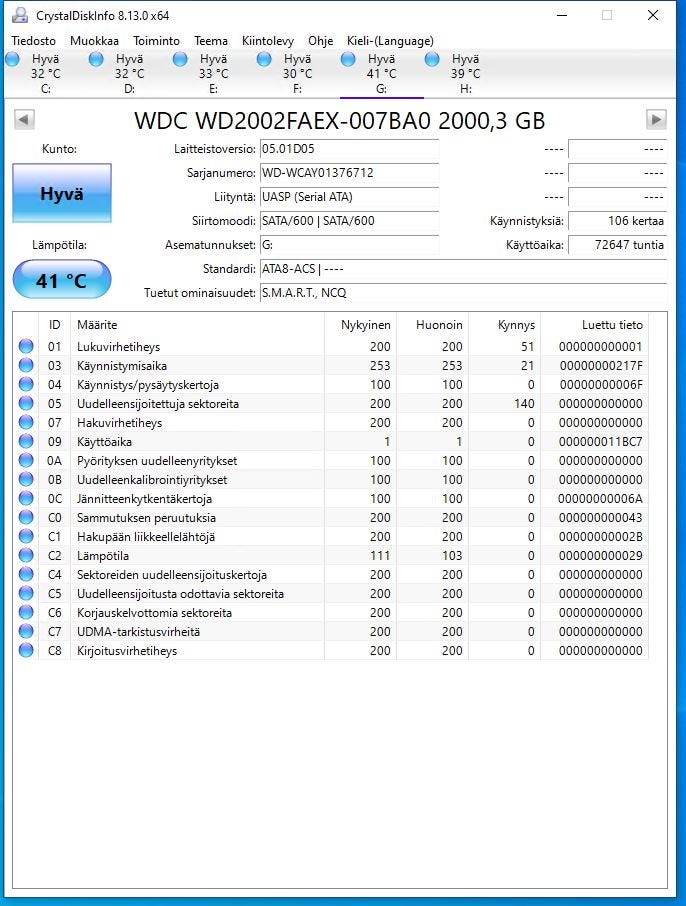Select the UDMA-tarkistusvirheitä attribute name

pyautogui.click(x=139, y=632)
